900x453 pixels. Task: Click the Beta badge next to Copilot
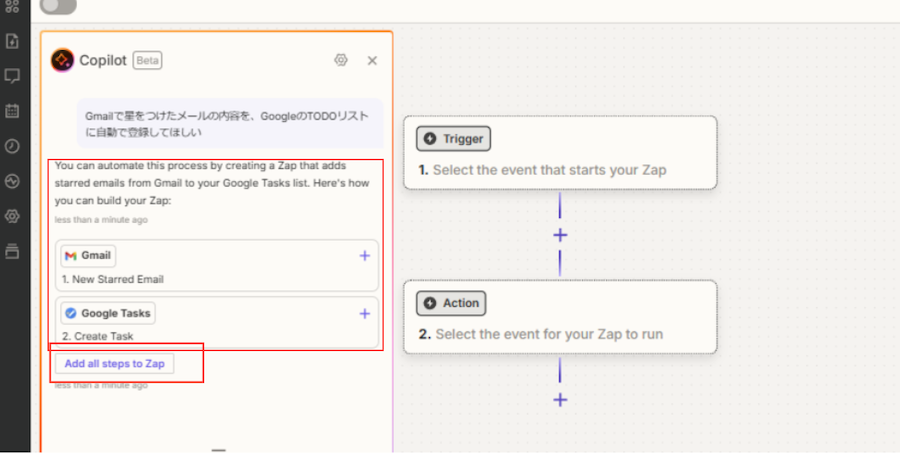click(x=148, y=60)
